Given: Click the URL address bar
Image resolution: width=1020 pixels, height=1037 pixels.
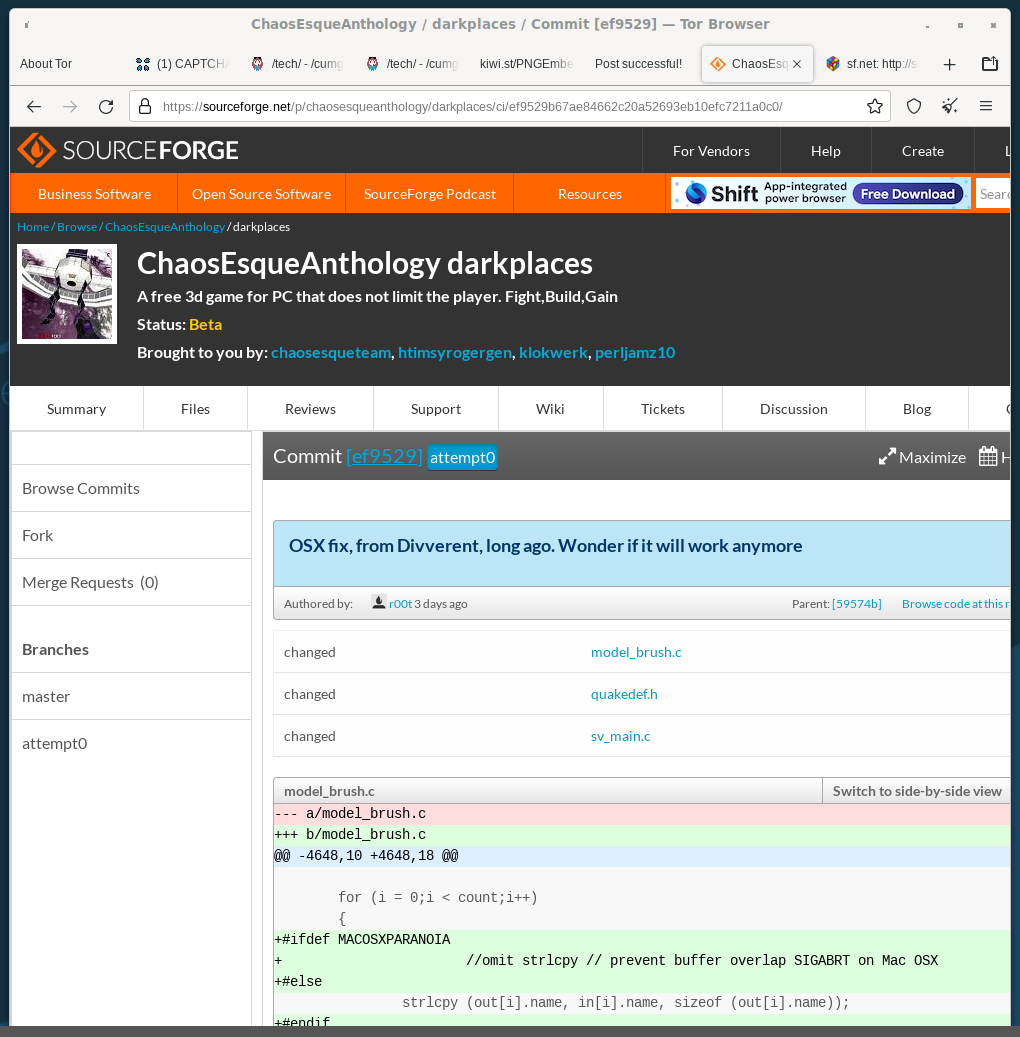Looking at the screenshot, I should [x=509, y=106].
